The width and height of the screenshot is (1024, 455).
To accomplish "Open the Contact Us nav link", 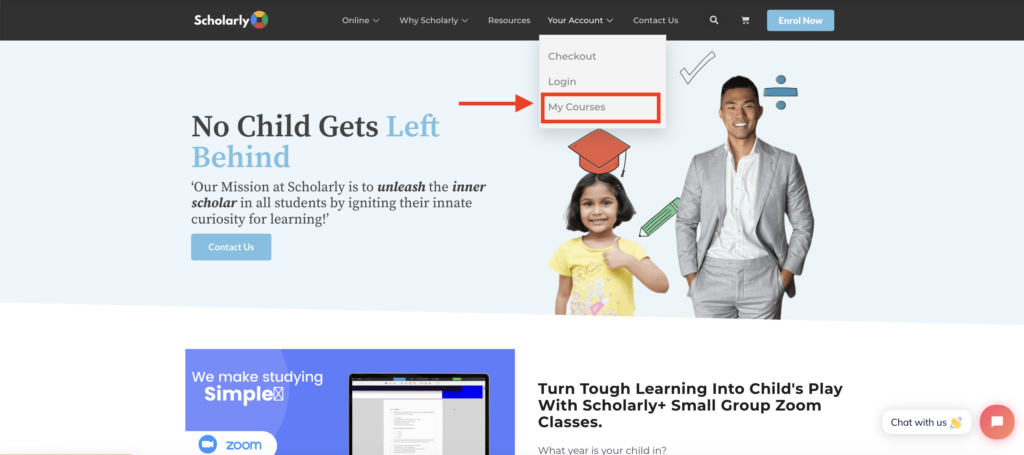I will tap(656, 20).
